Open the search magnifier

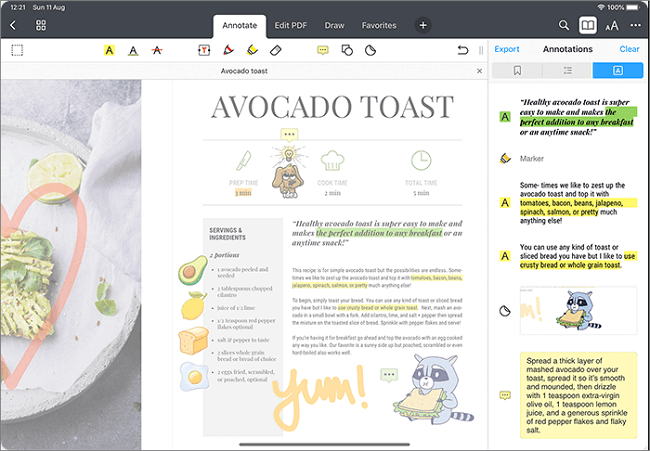tap(564, 25)
